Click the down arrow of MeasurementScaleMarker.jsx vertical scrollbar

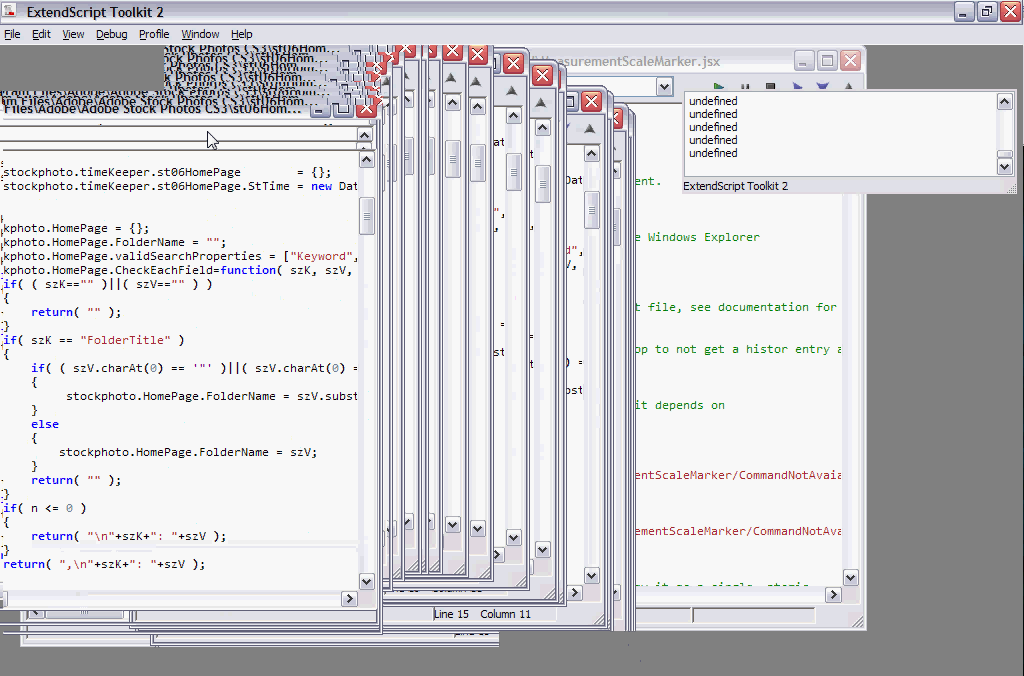(x=850, y=577)
